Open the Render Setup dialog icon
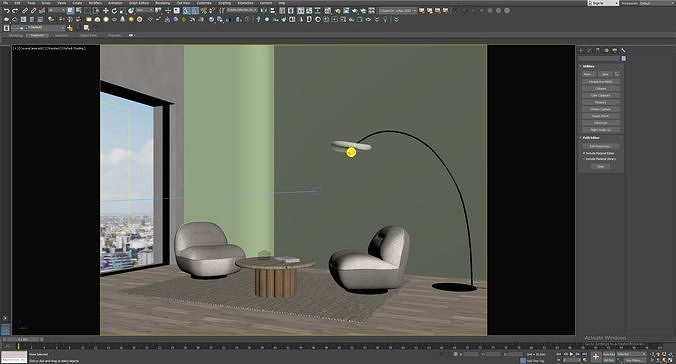676x364 pixels. pos(338,10)
